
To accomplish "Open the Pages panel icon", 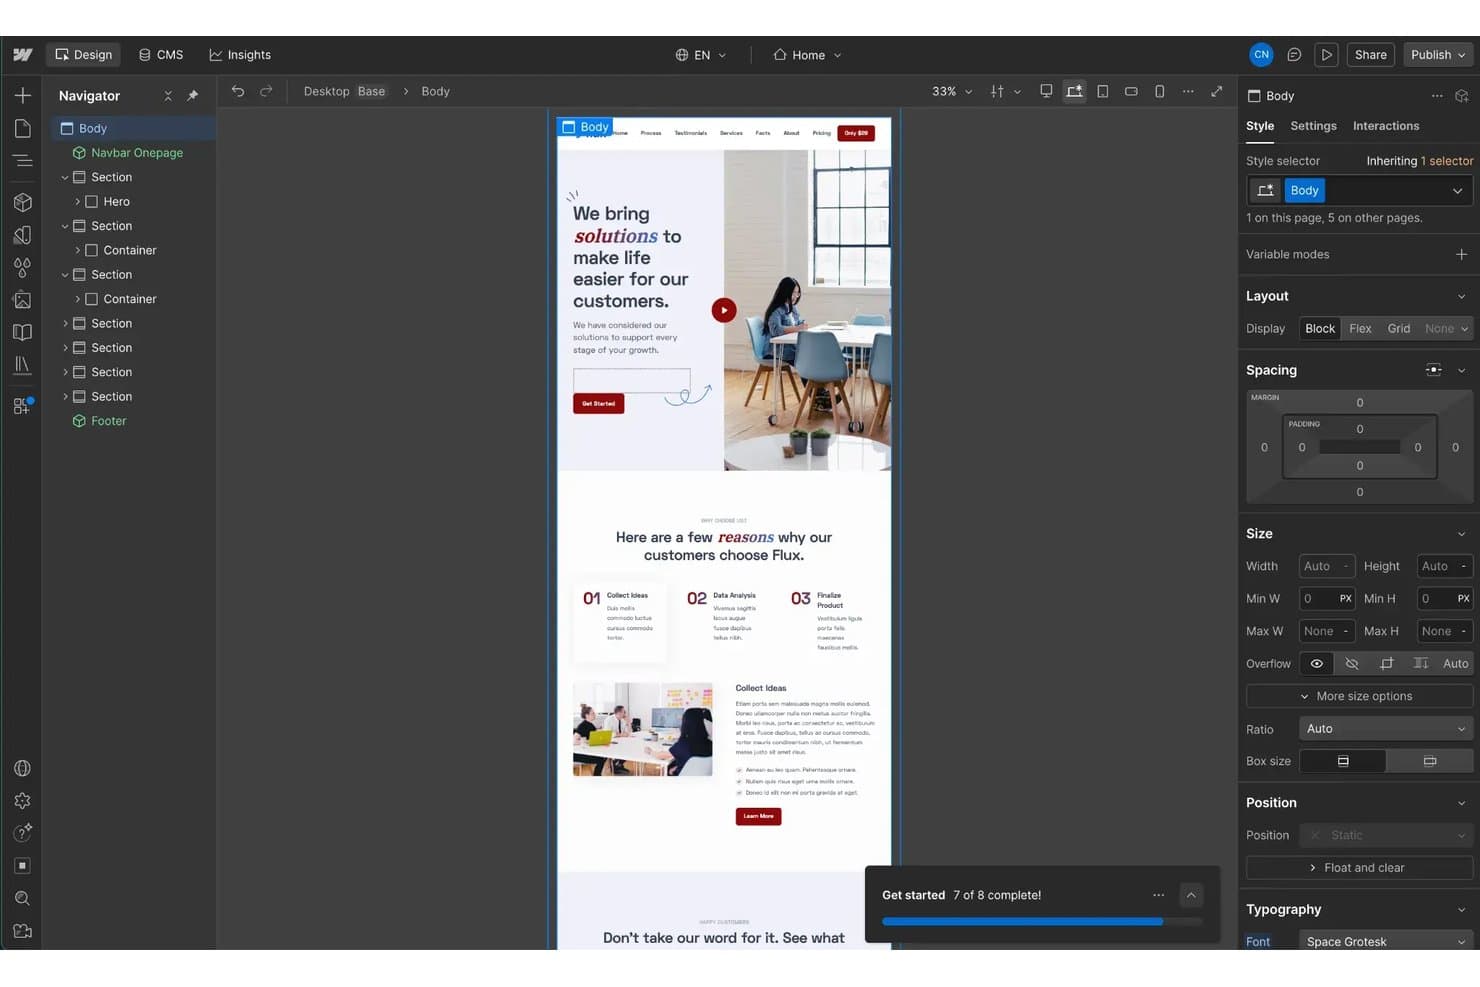I will 22,128.
